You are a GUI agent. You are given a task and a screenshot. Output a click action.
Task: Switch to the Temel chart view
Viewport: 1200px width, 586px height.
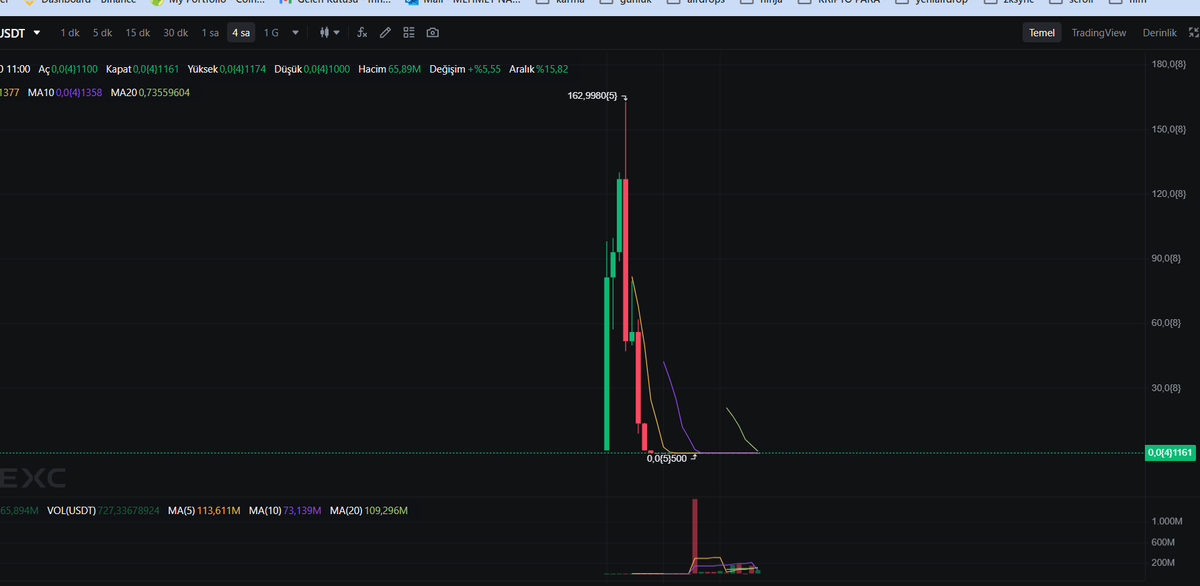[x=1042, y=33]
